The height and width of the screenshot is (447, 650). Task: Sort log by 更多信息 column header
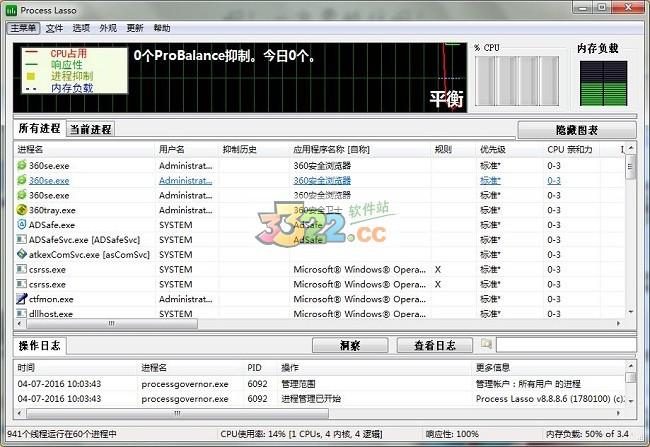click(548, 367)
